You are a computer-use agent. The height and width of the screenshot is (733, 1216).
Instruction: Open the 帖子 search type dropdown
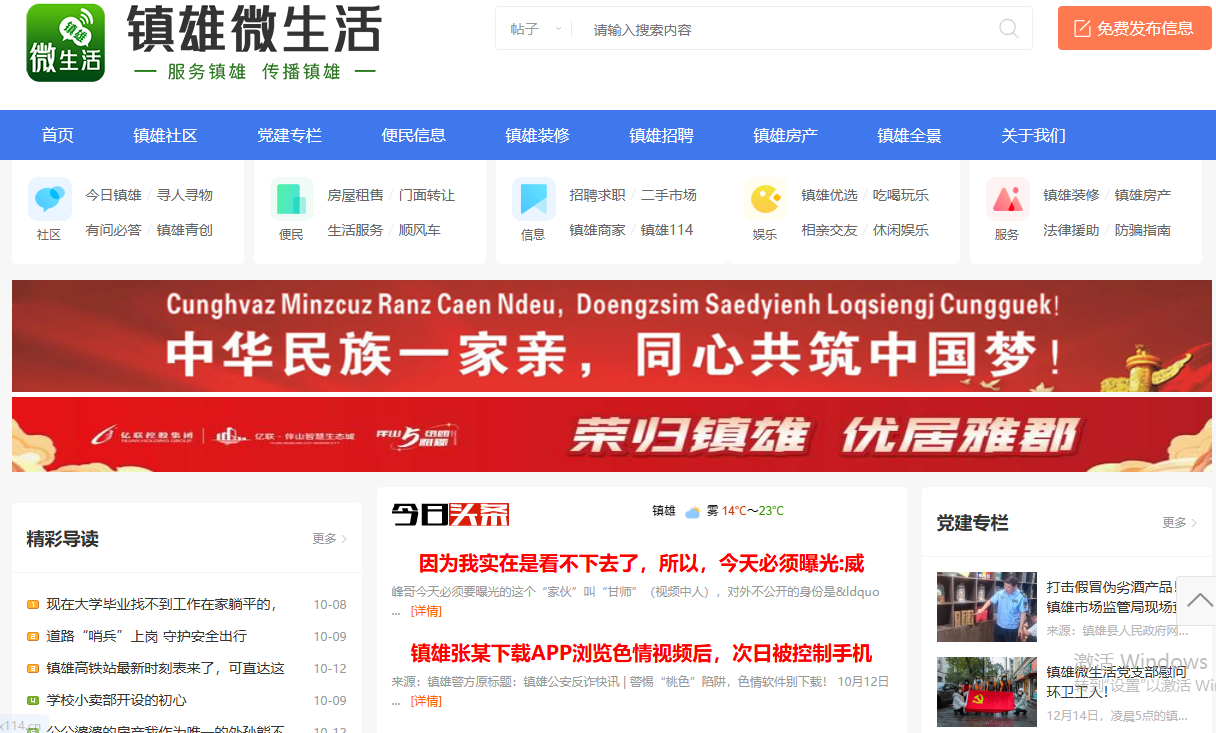[535, 29]
